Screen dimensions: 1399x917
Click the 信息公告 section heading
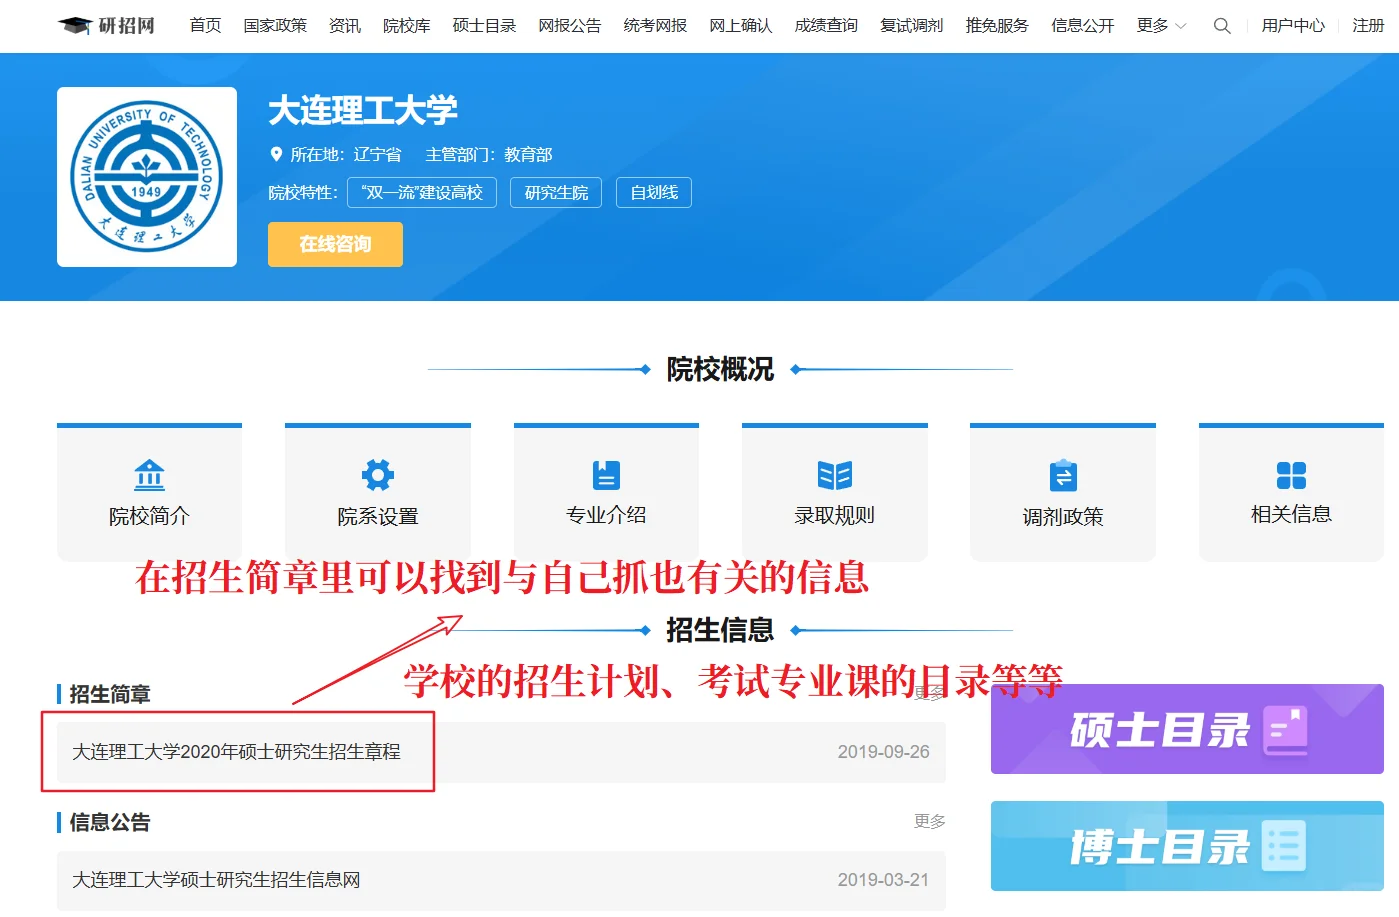click(x=110, y=822)
